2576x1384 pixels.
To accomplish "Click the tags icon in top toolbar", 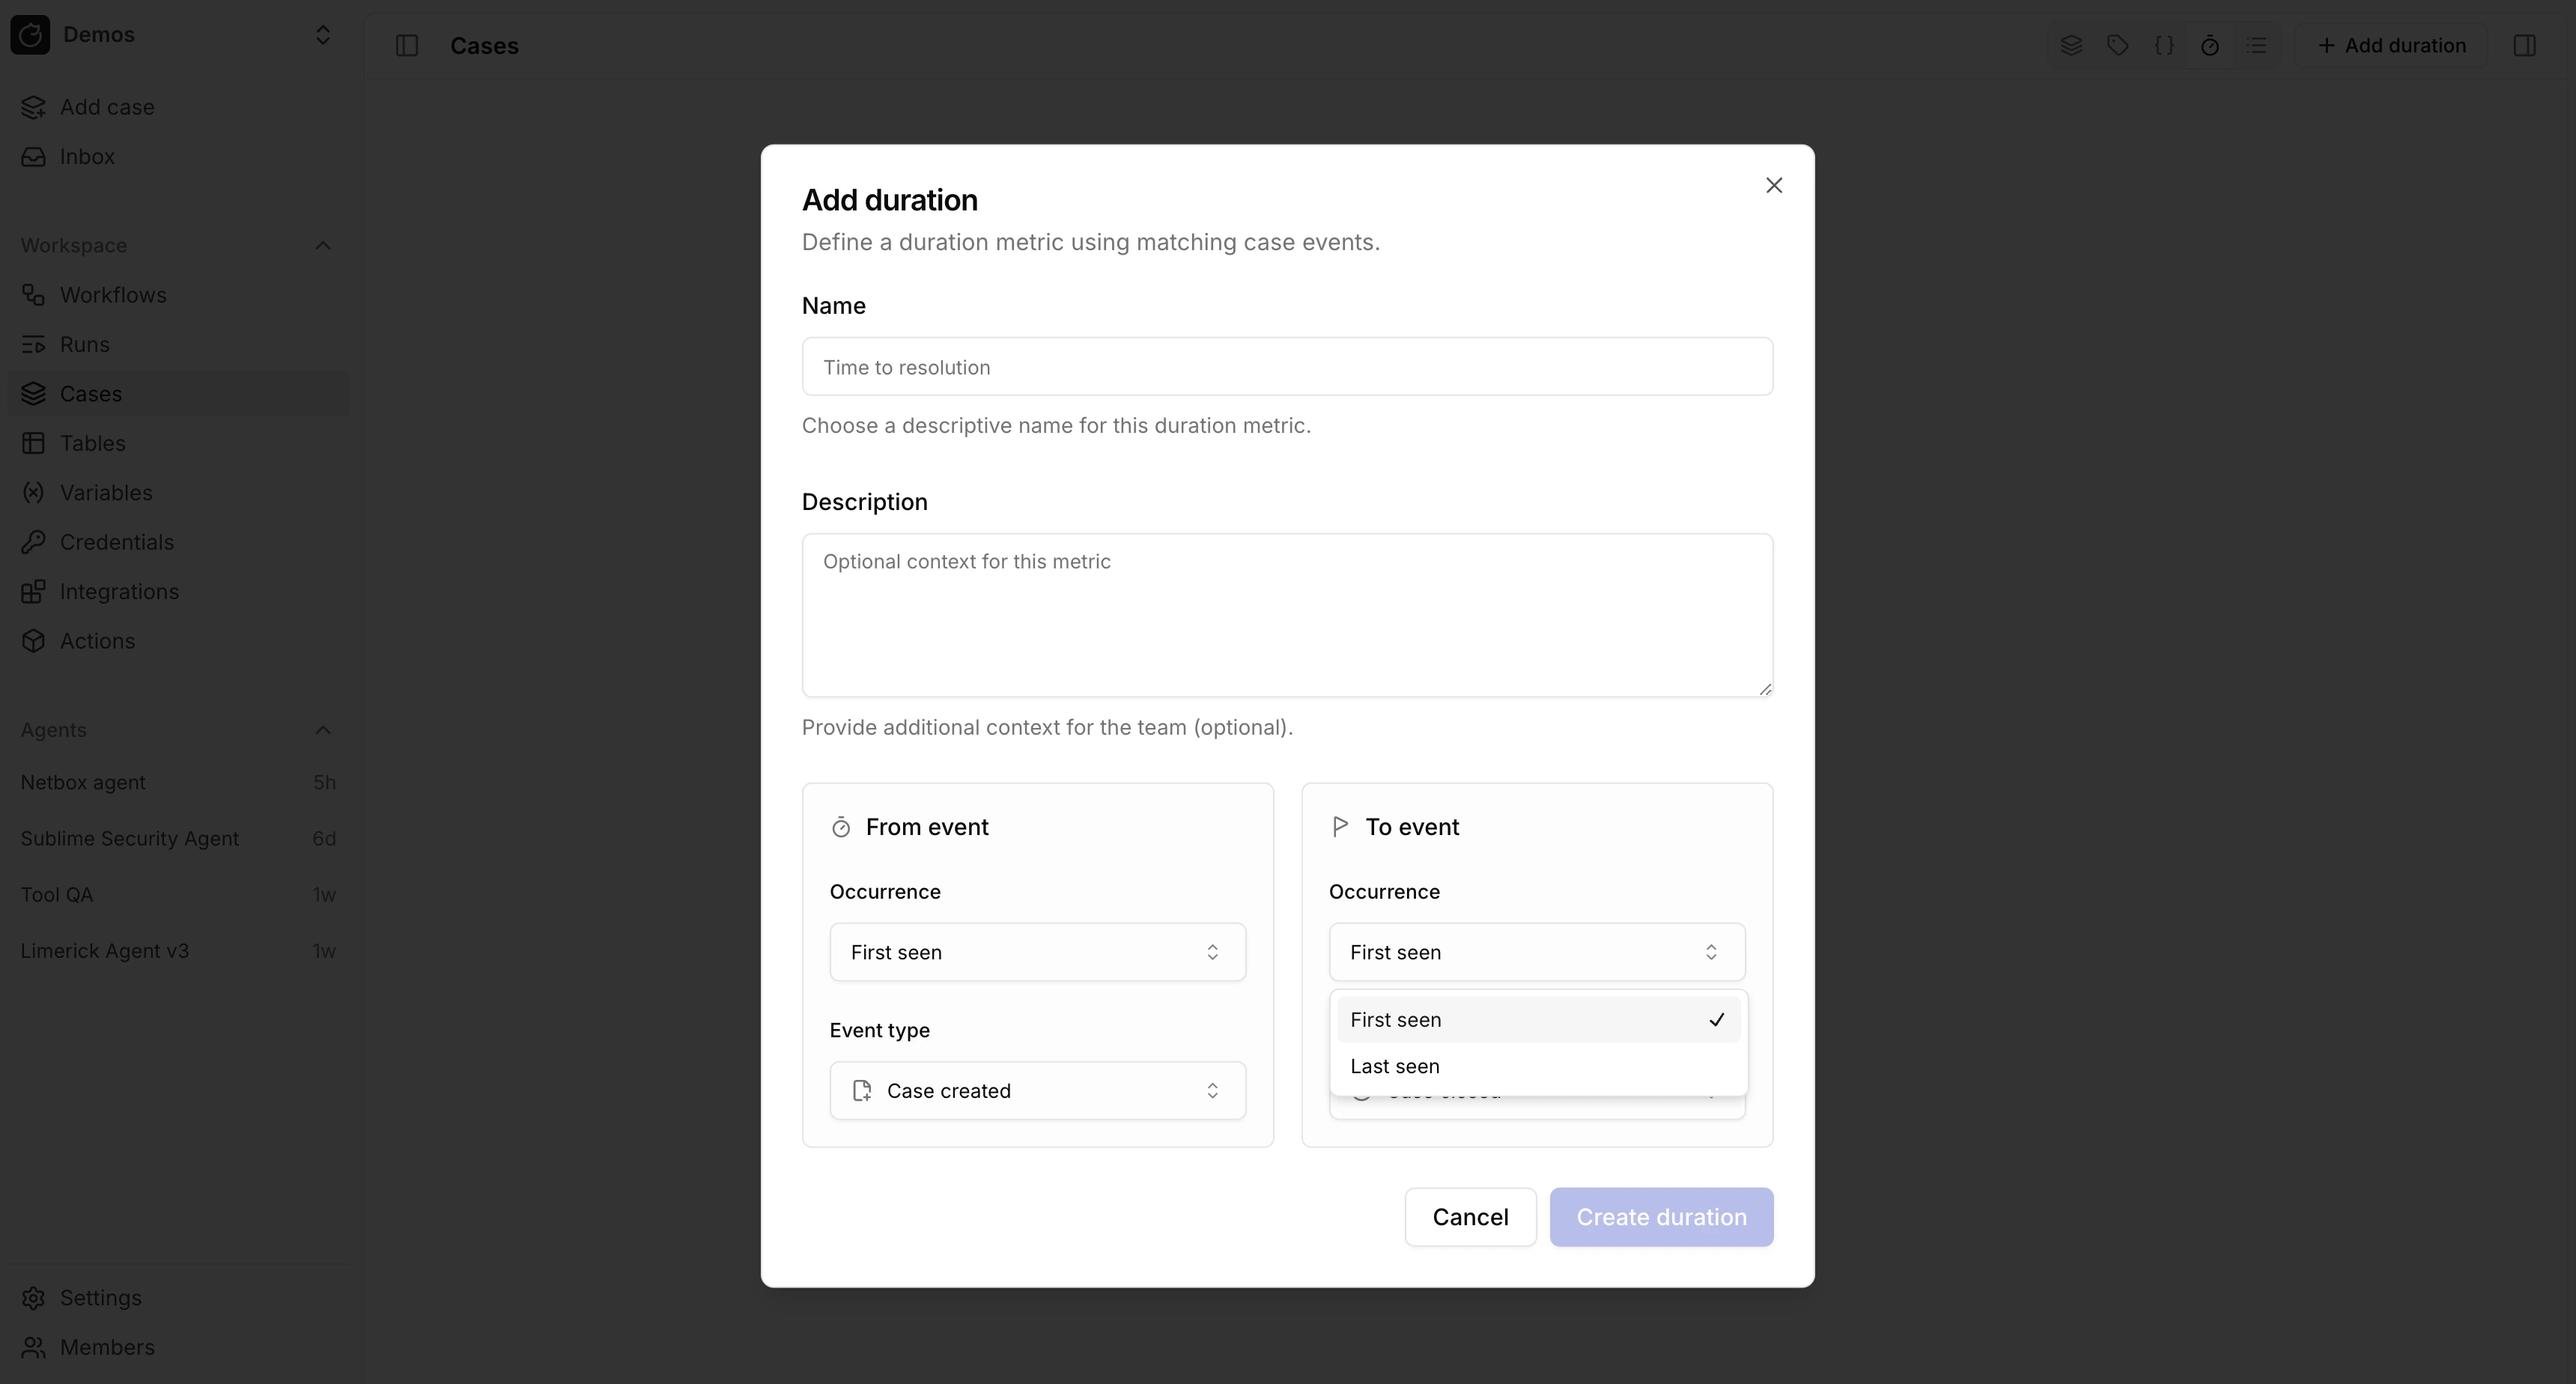I will (2117, 45).
